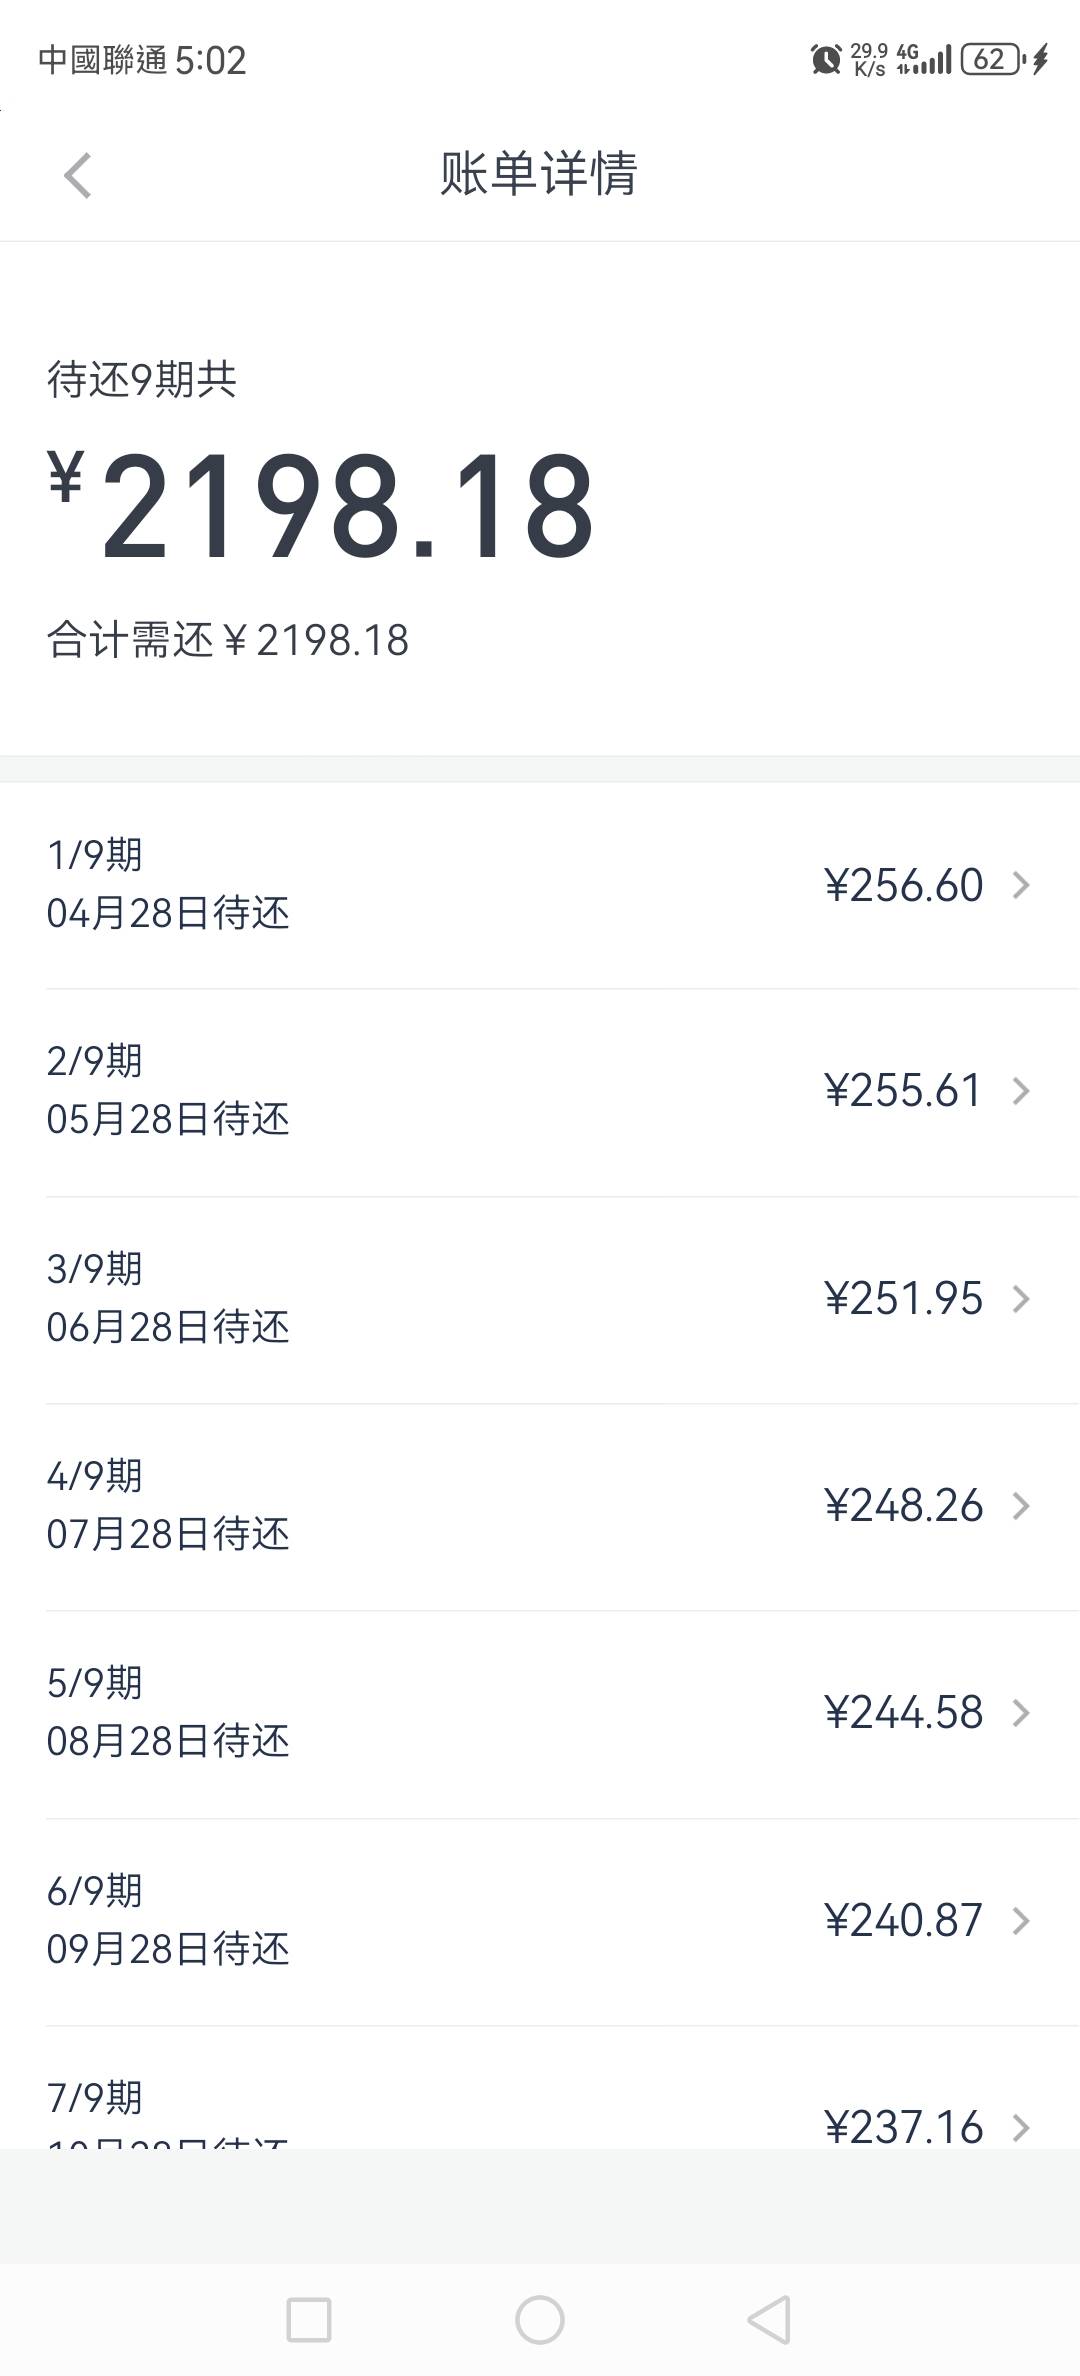Tap the battery indicator showing 62
1080x2376 pixels.
pos(990,60)
